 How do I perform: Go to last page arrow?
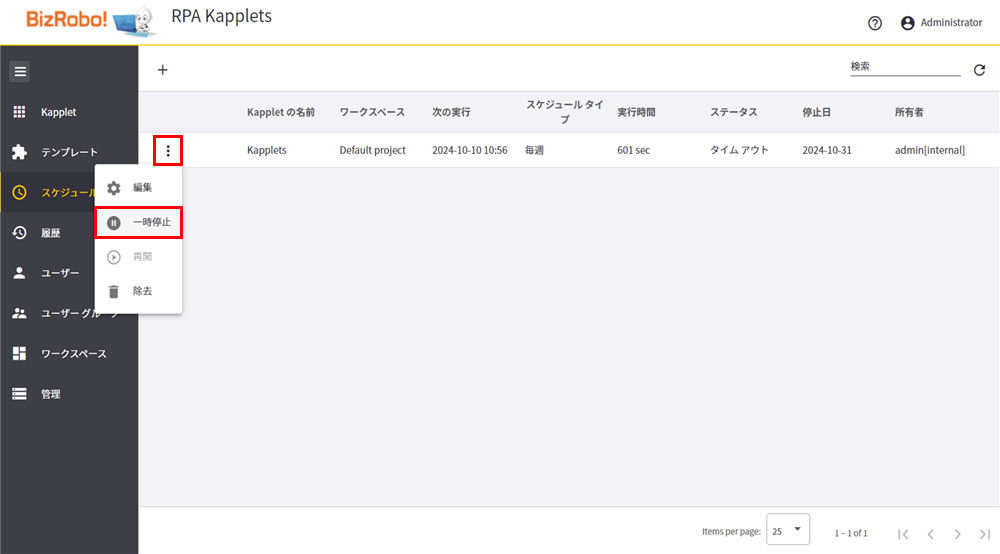(x=985, y=534)
